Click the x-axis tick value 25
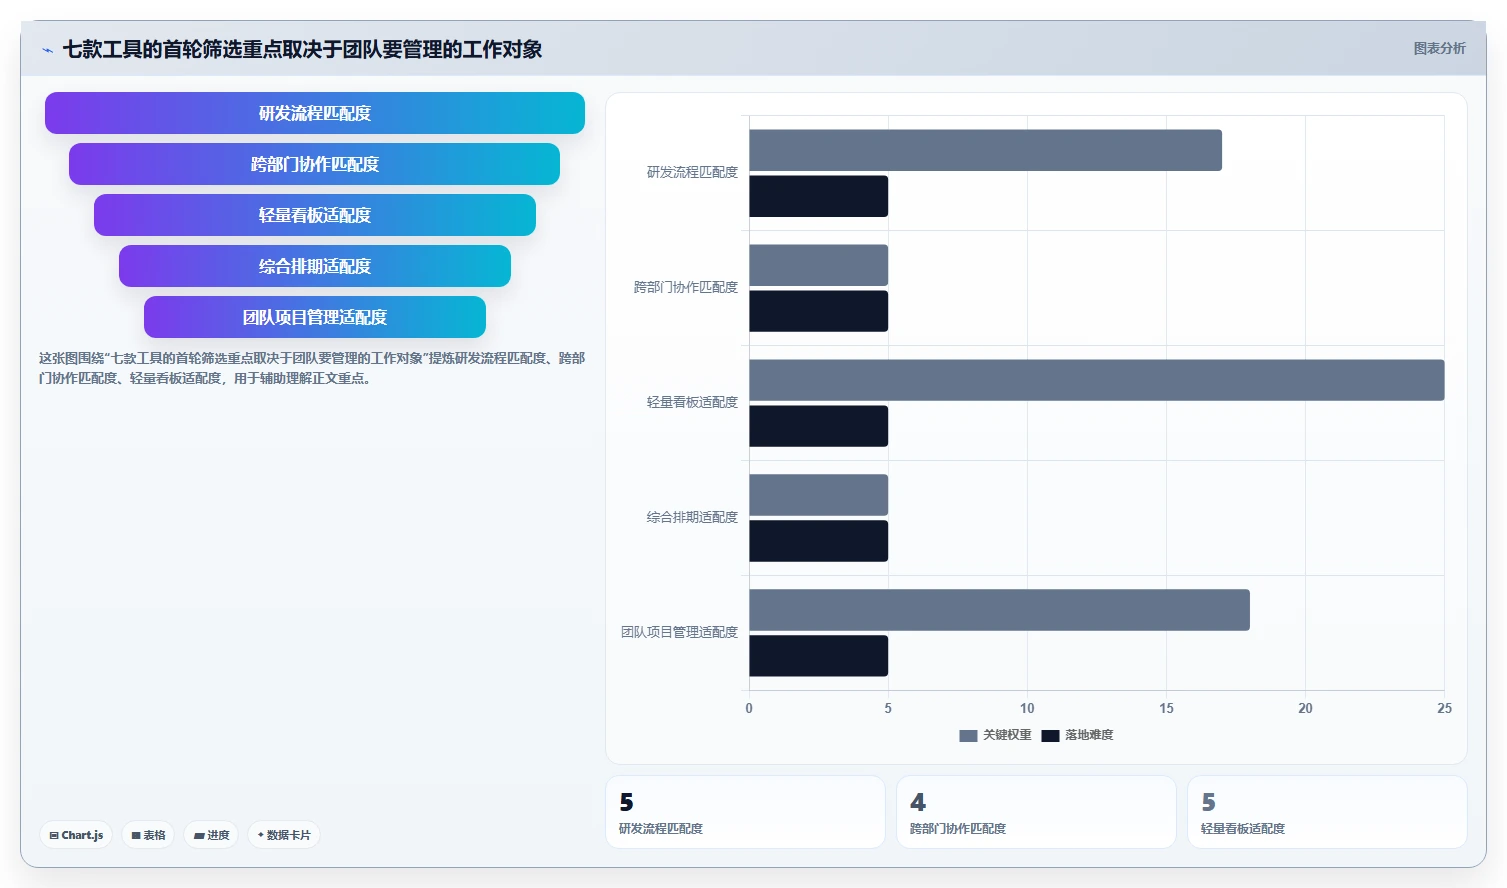Image resolution: width=1507 pixels, height=888 pixels. [1444, 708]
